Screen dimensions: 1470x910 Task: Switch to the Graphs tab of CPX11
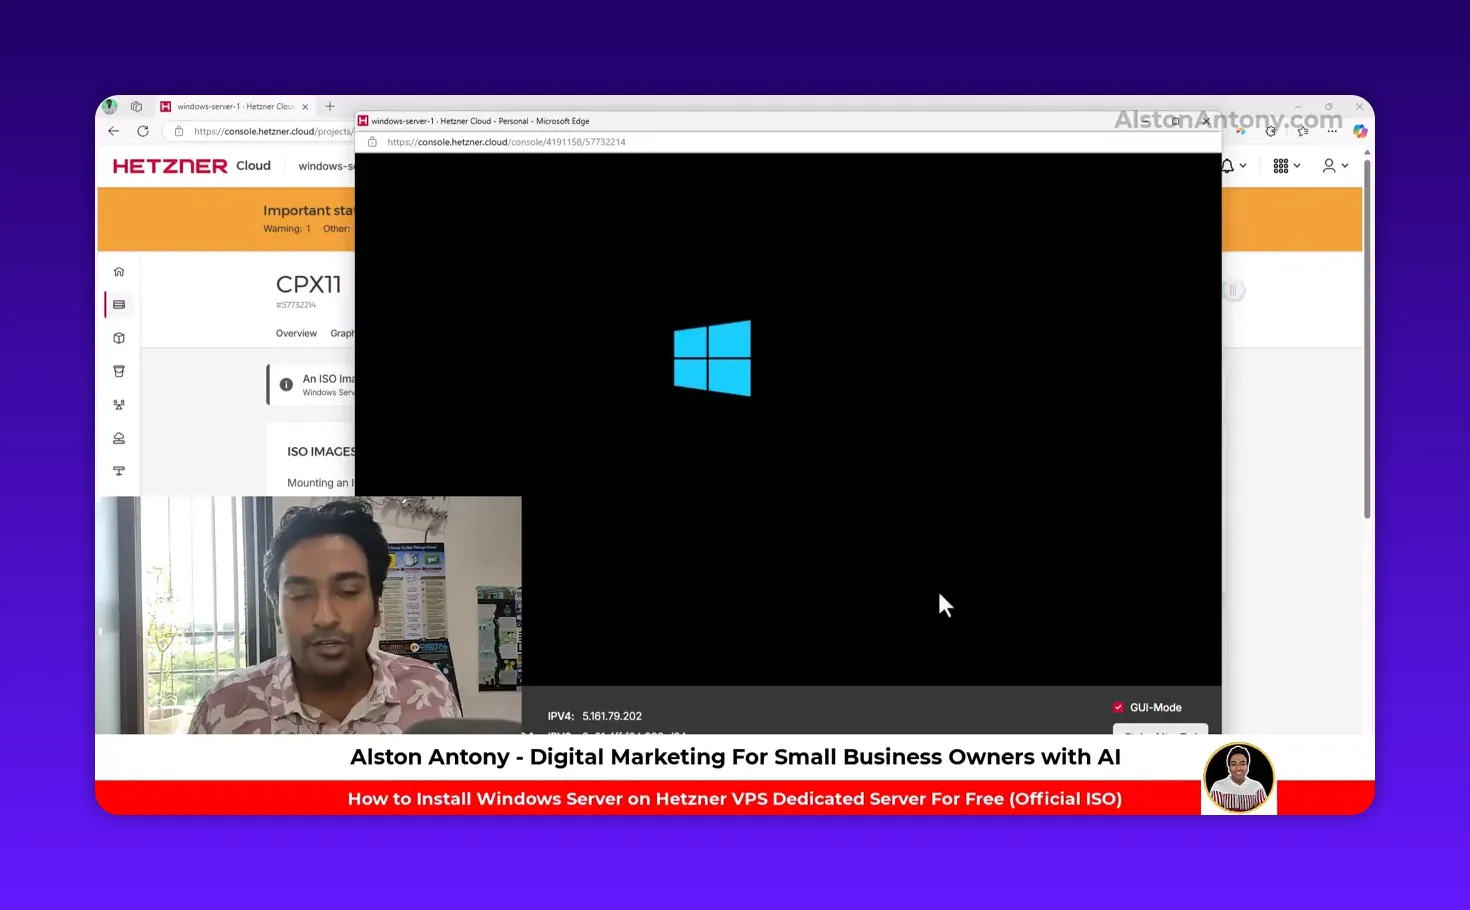point(344,333)
